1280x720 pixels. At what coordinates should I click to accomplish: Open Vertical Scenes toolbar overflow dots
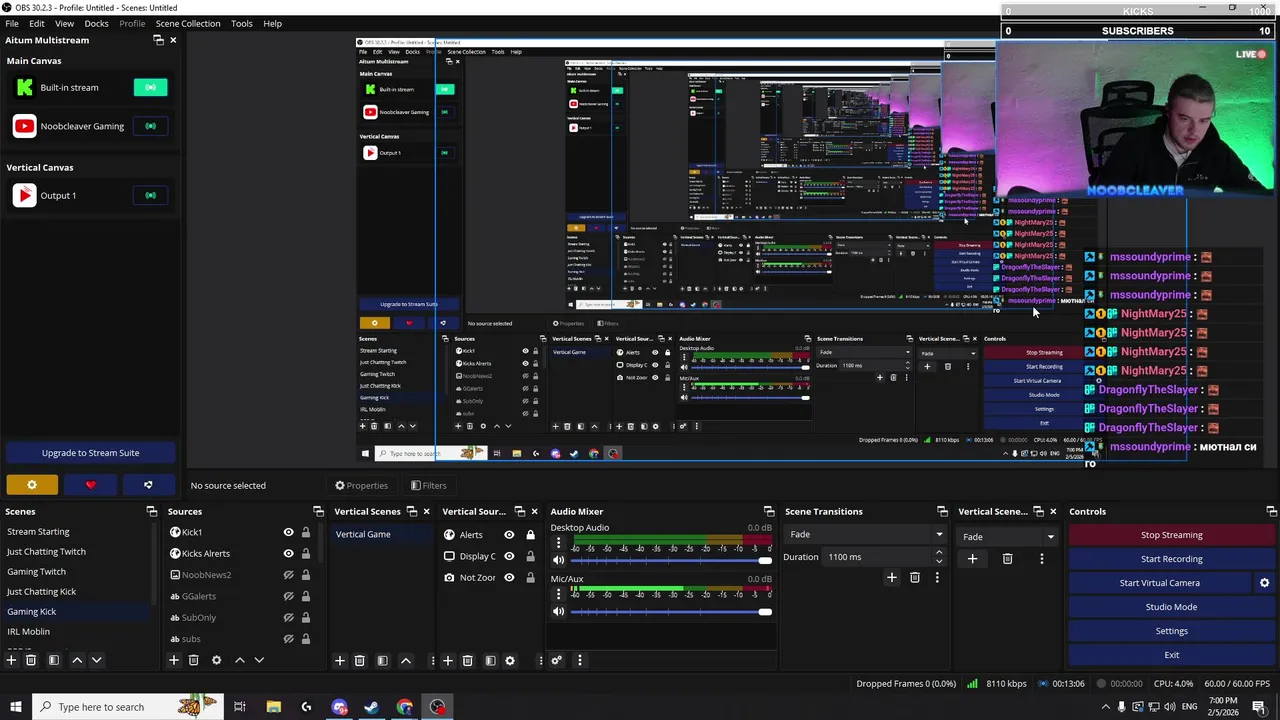pyautogui.click(x=432, y=660)
